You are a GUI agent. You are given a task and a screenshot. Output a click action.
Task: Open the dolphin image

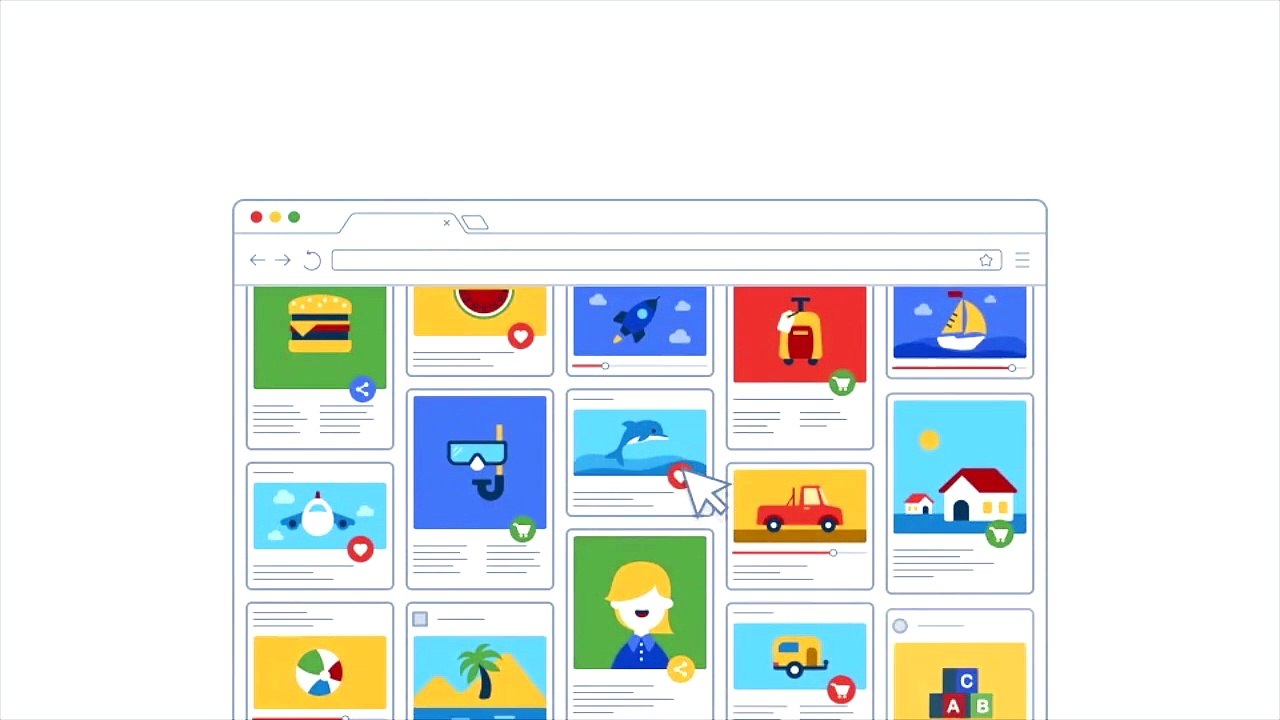pos(640,443)
